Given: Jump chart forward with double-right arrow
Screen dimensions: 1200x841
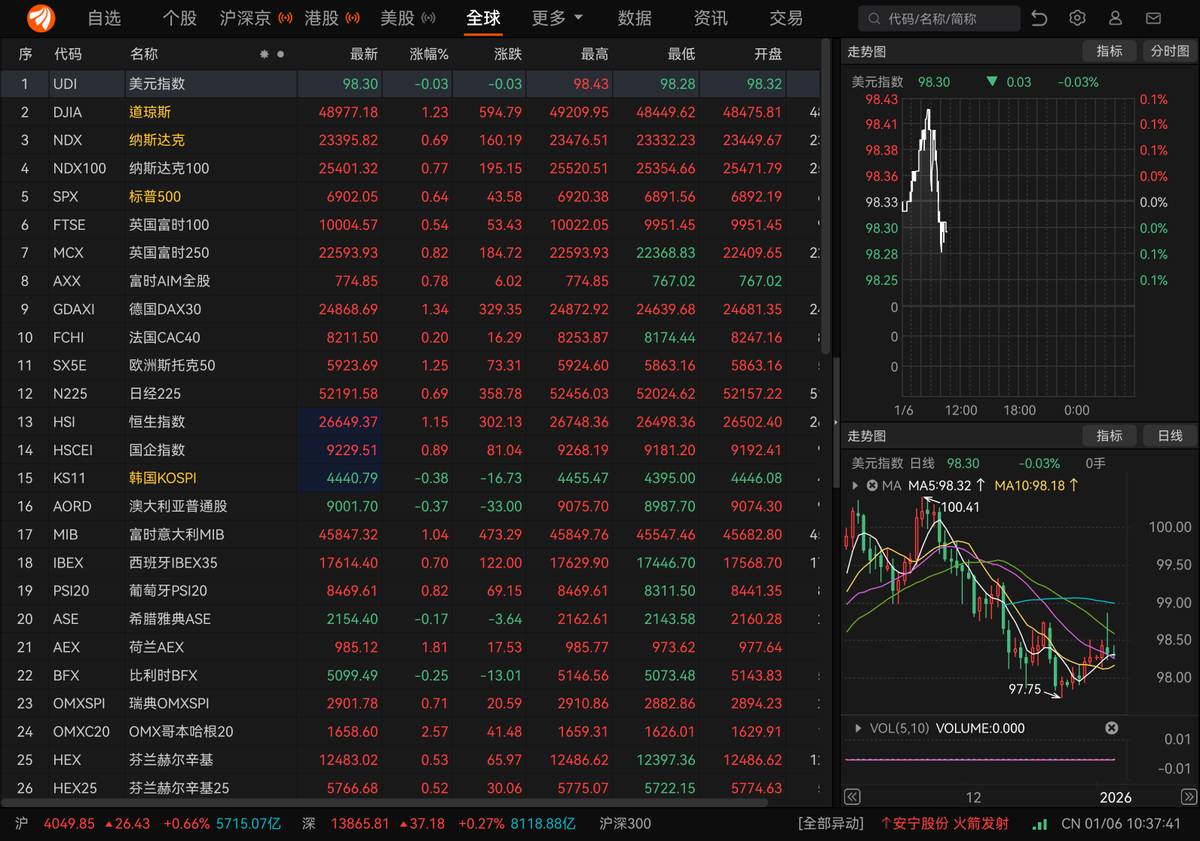Looking at the screenshot, I should click(1189, 797).
